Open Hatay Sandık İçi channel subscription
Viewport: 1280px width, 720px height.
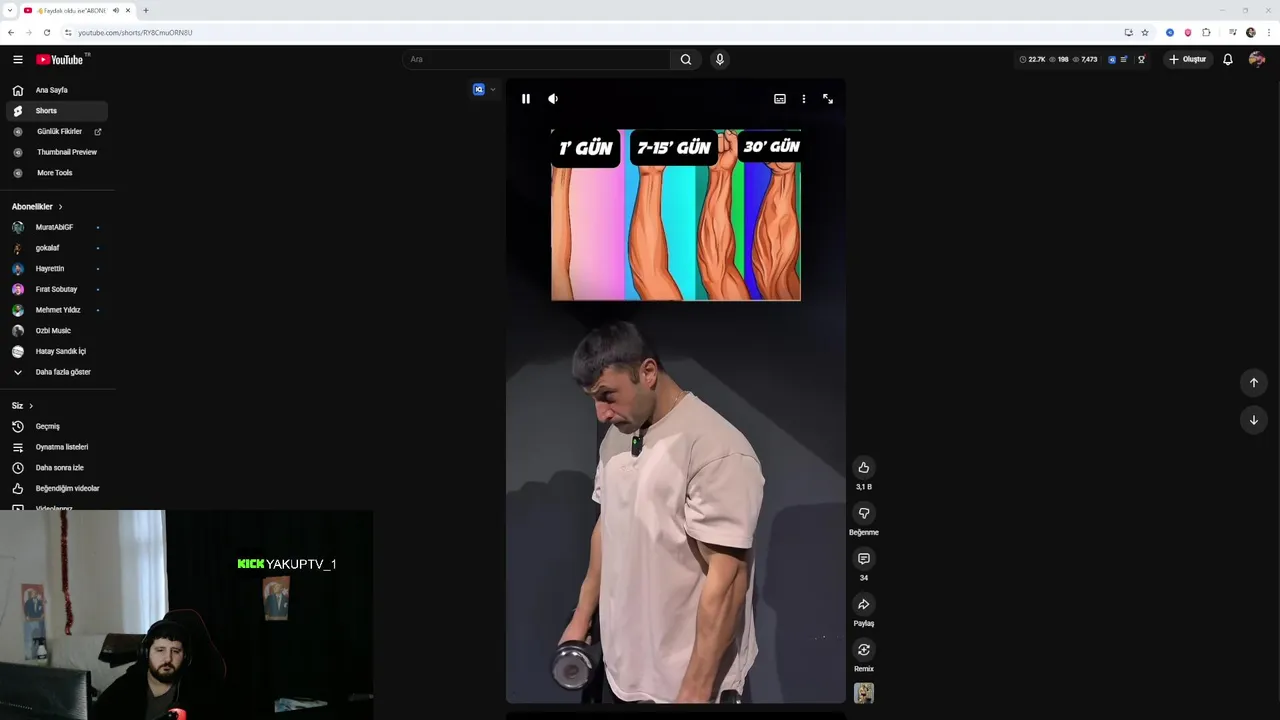point(57,351)
